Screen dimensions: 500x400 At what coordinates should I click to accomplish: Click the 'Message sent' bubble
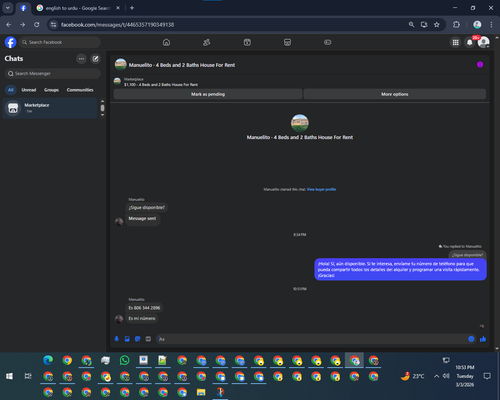coord(142,219)
